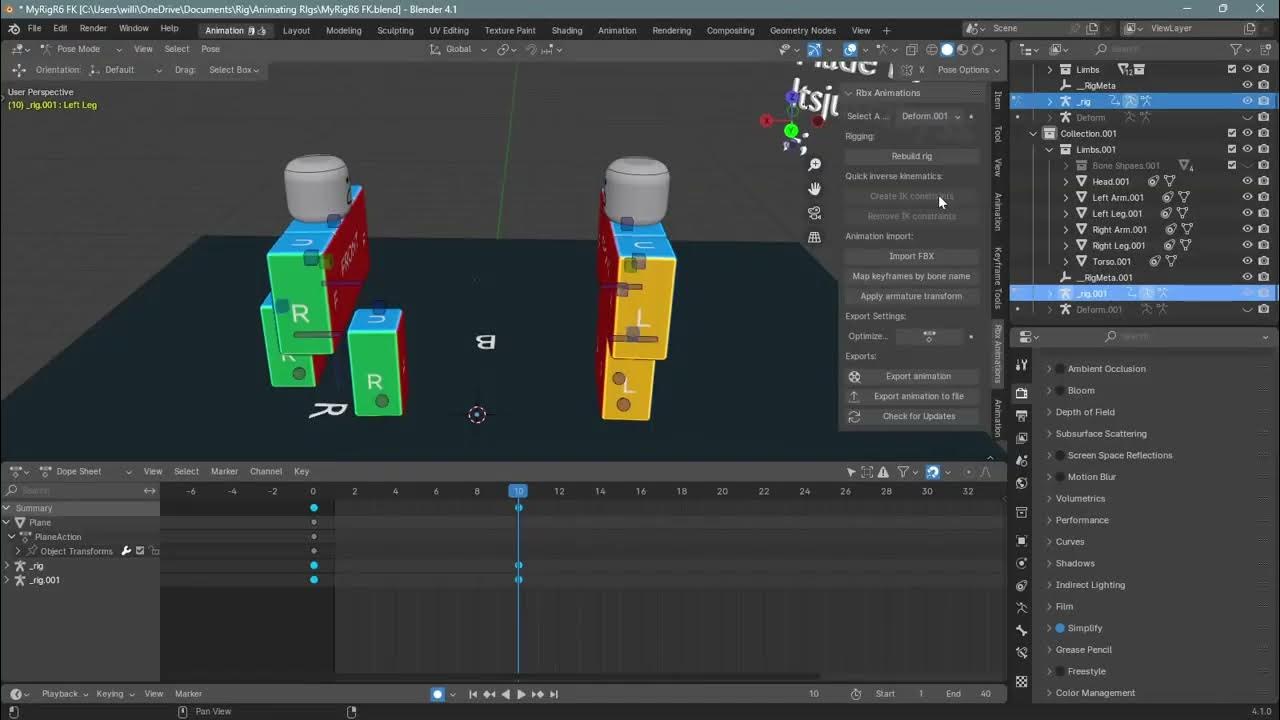Screen dimensions: 1280x720
Task: Click the Import FBX button
Action: coord(911,256)
